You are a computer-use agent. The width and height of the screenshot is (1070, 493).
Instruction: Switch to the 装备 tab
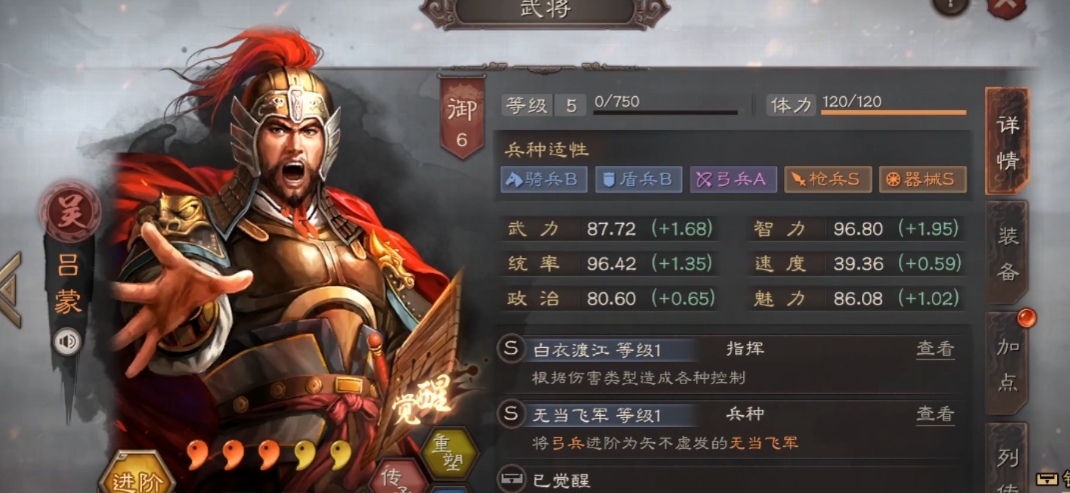[1007, 254]
